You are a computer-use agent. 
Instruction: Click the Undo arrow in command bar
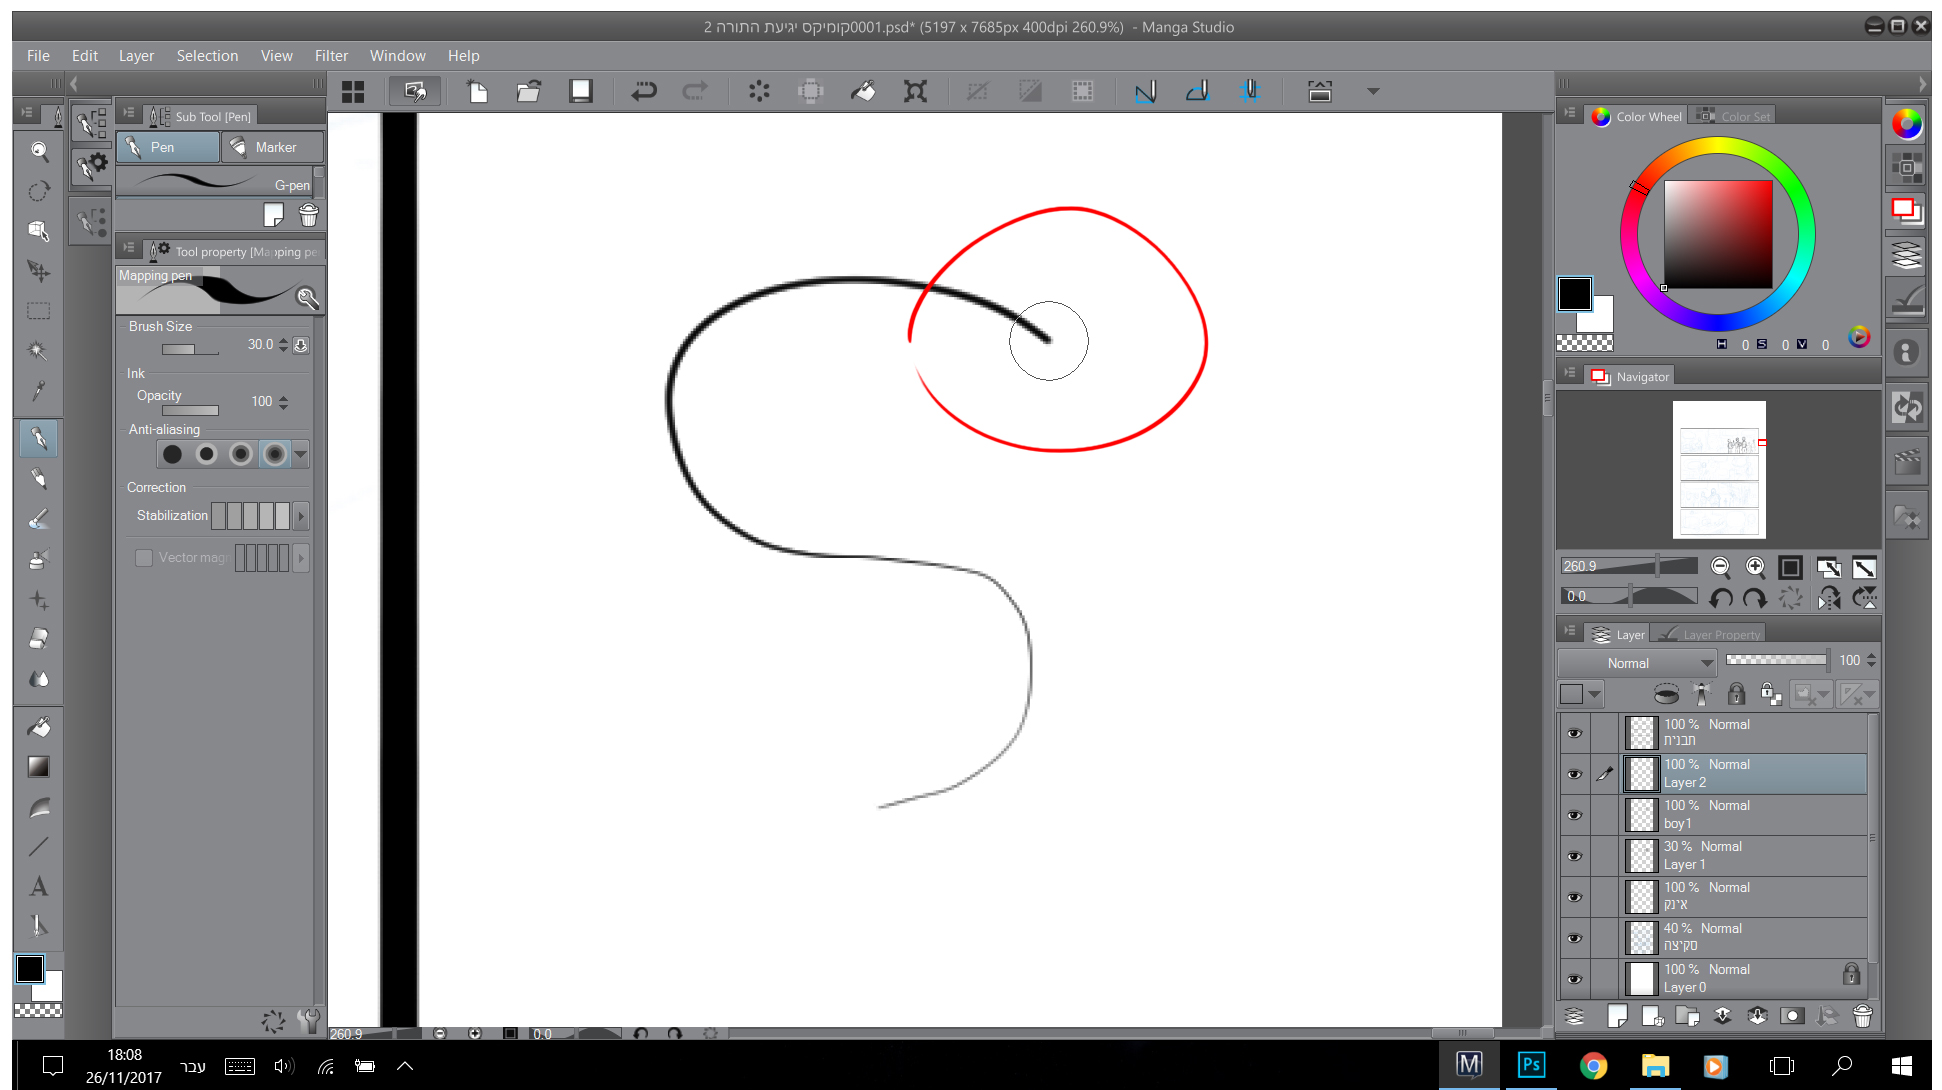coord(643,92)
